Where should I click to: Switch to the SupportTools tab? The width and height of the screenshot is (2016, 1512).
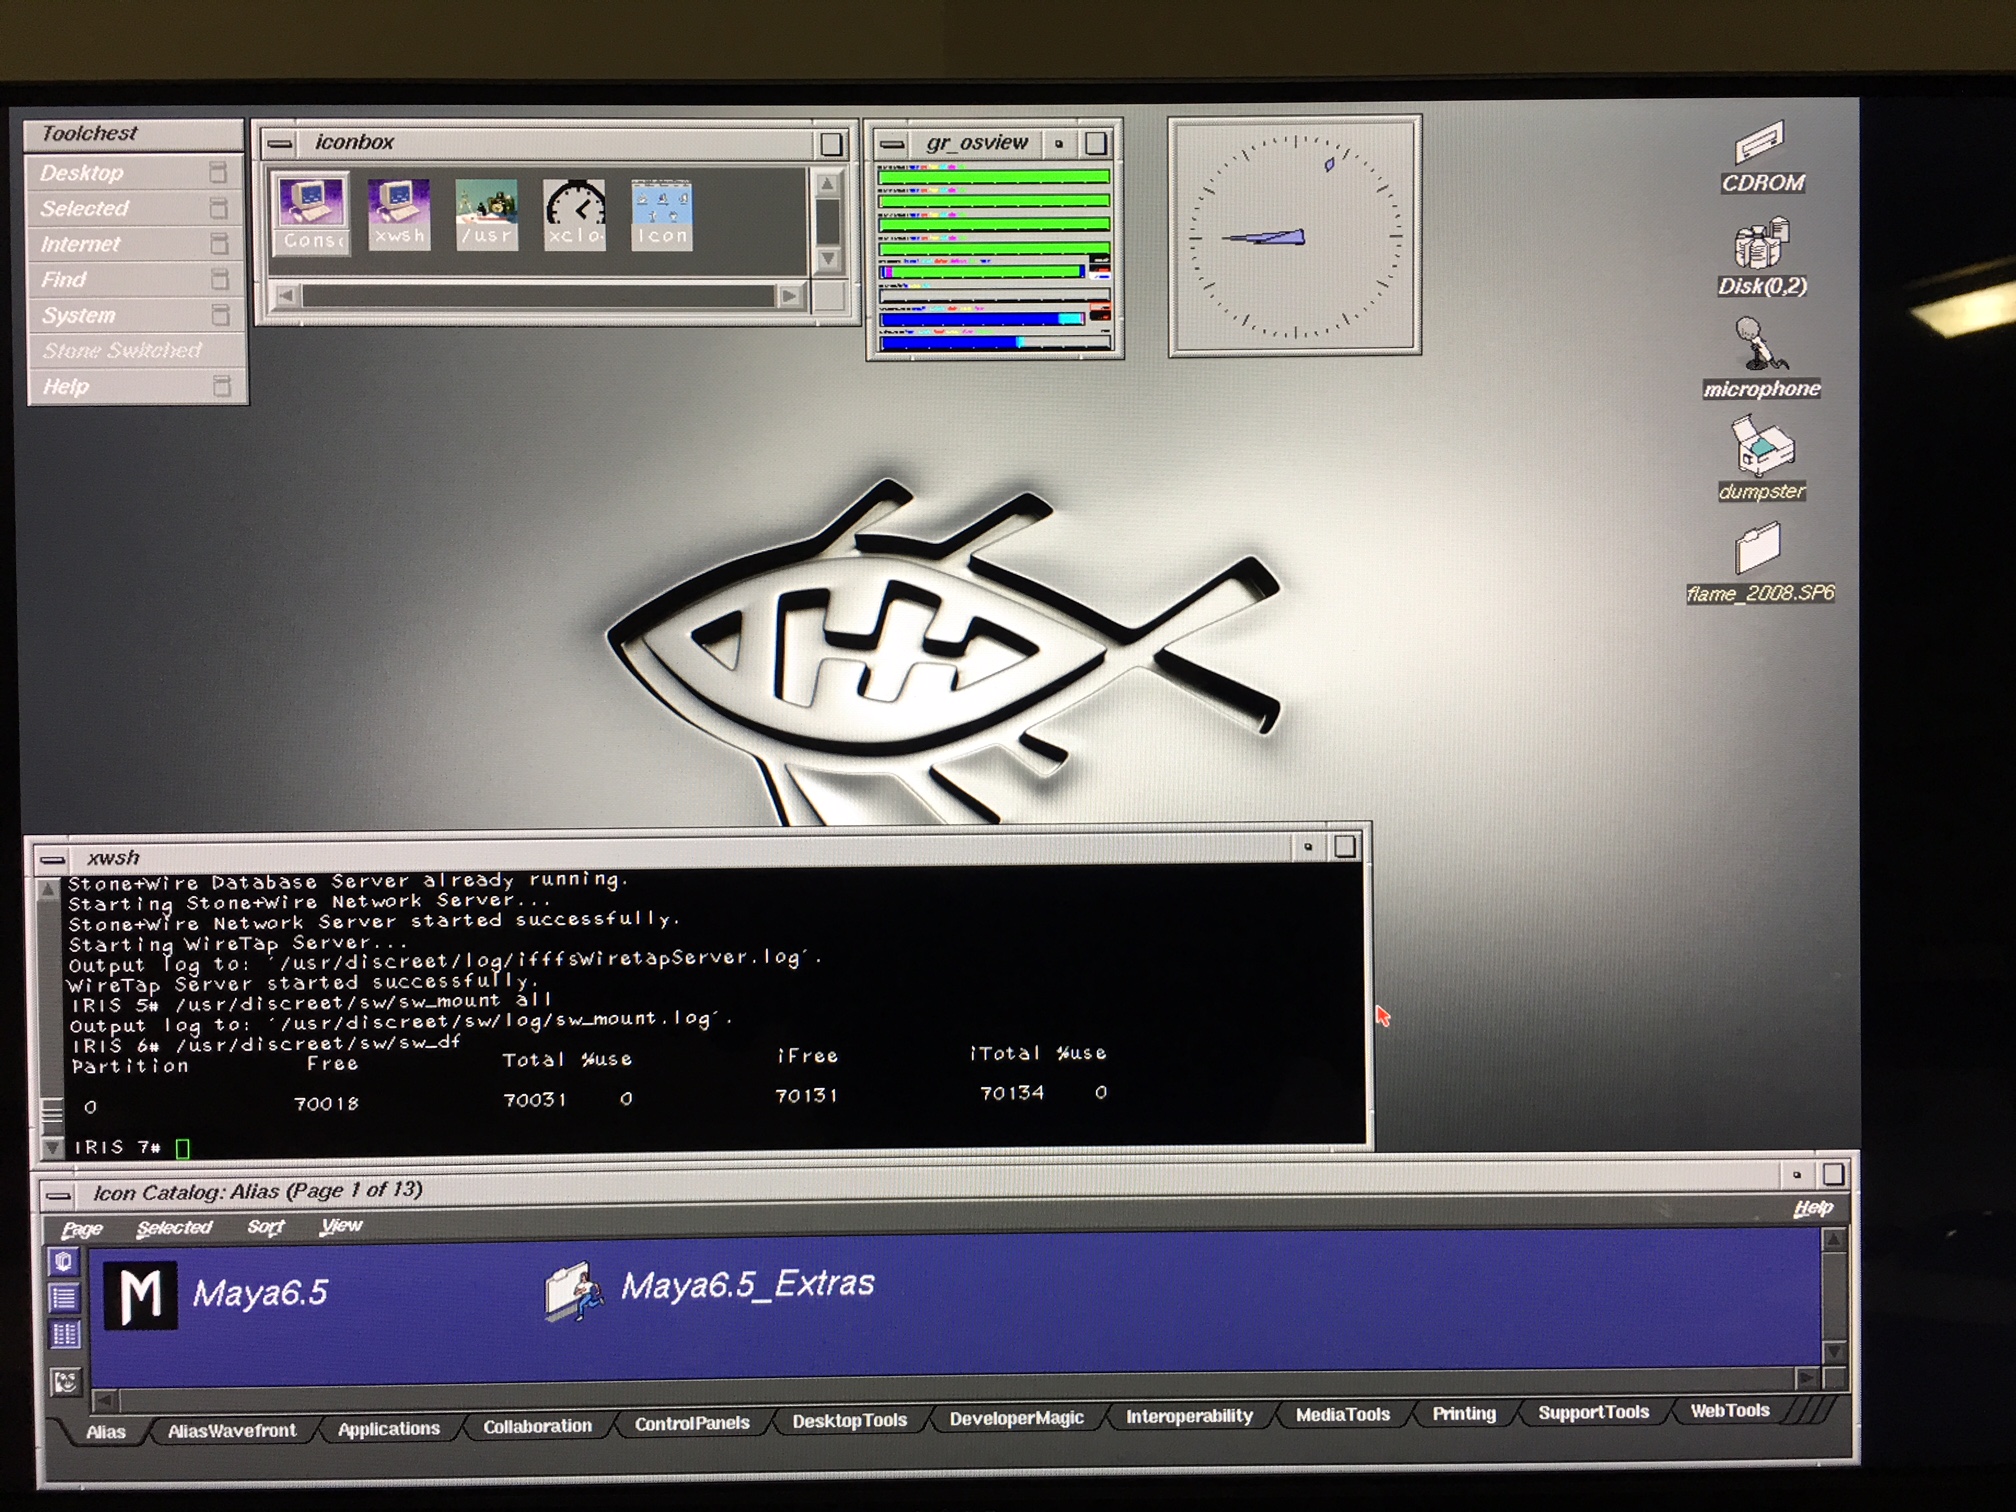(1593, 1412)
